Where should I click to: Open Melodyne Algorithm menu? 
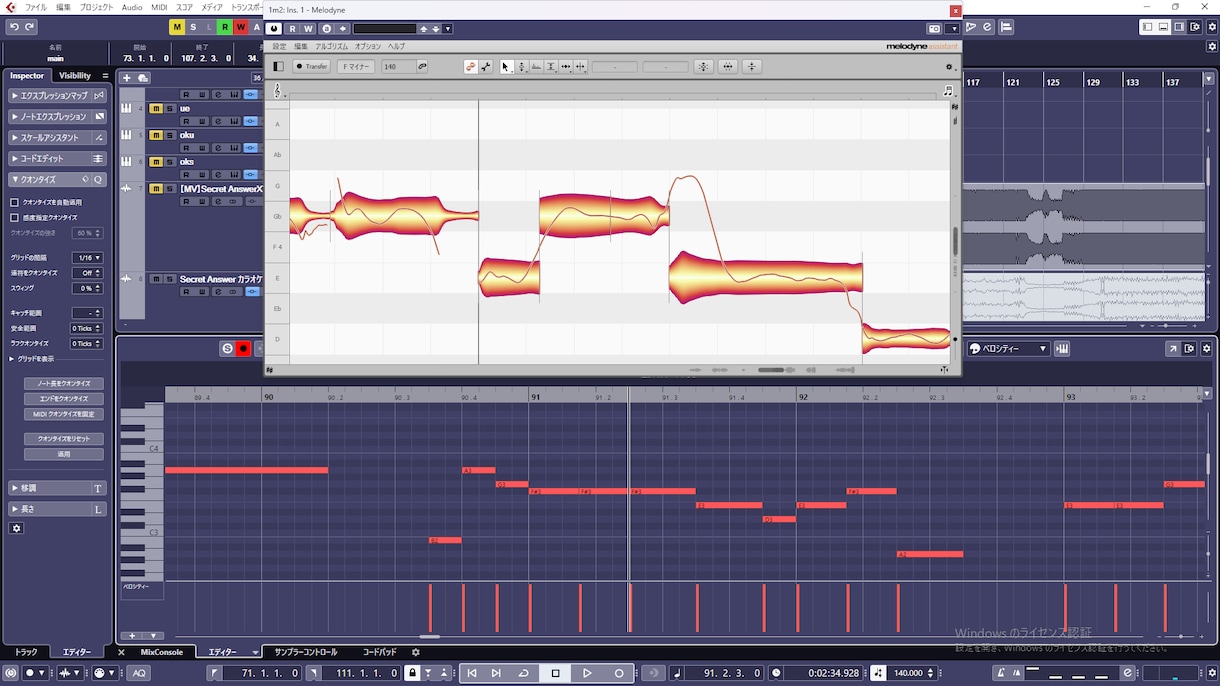click(332, 46)
